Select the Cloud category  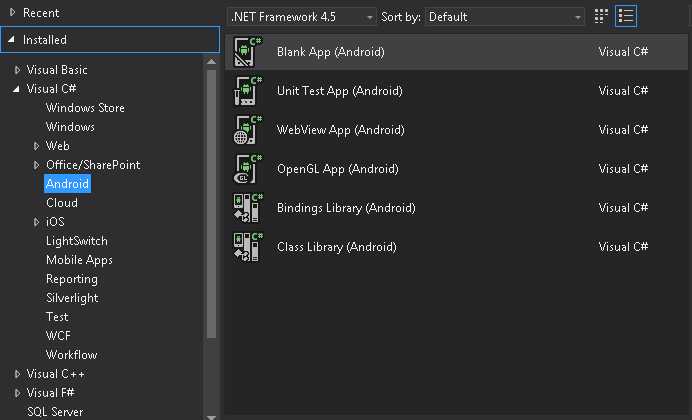click(62, 202)
